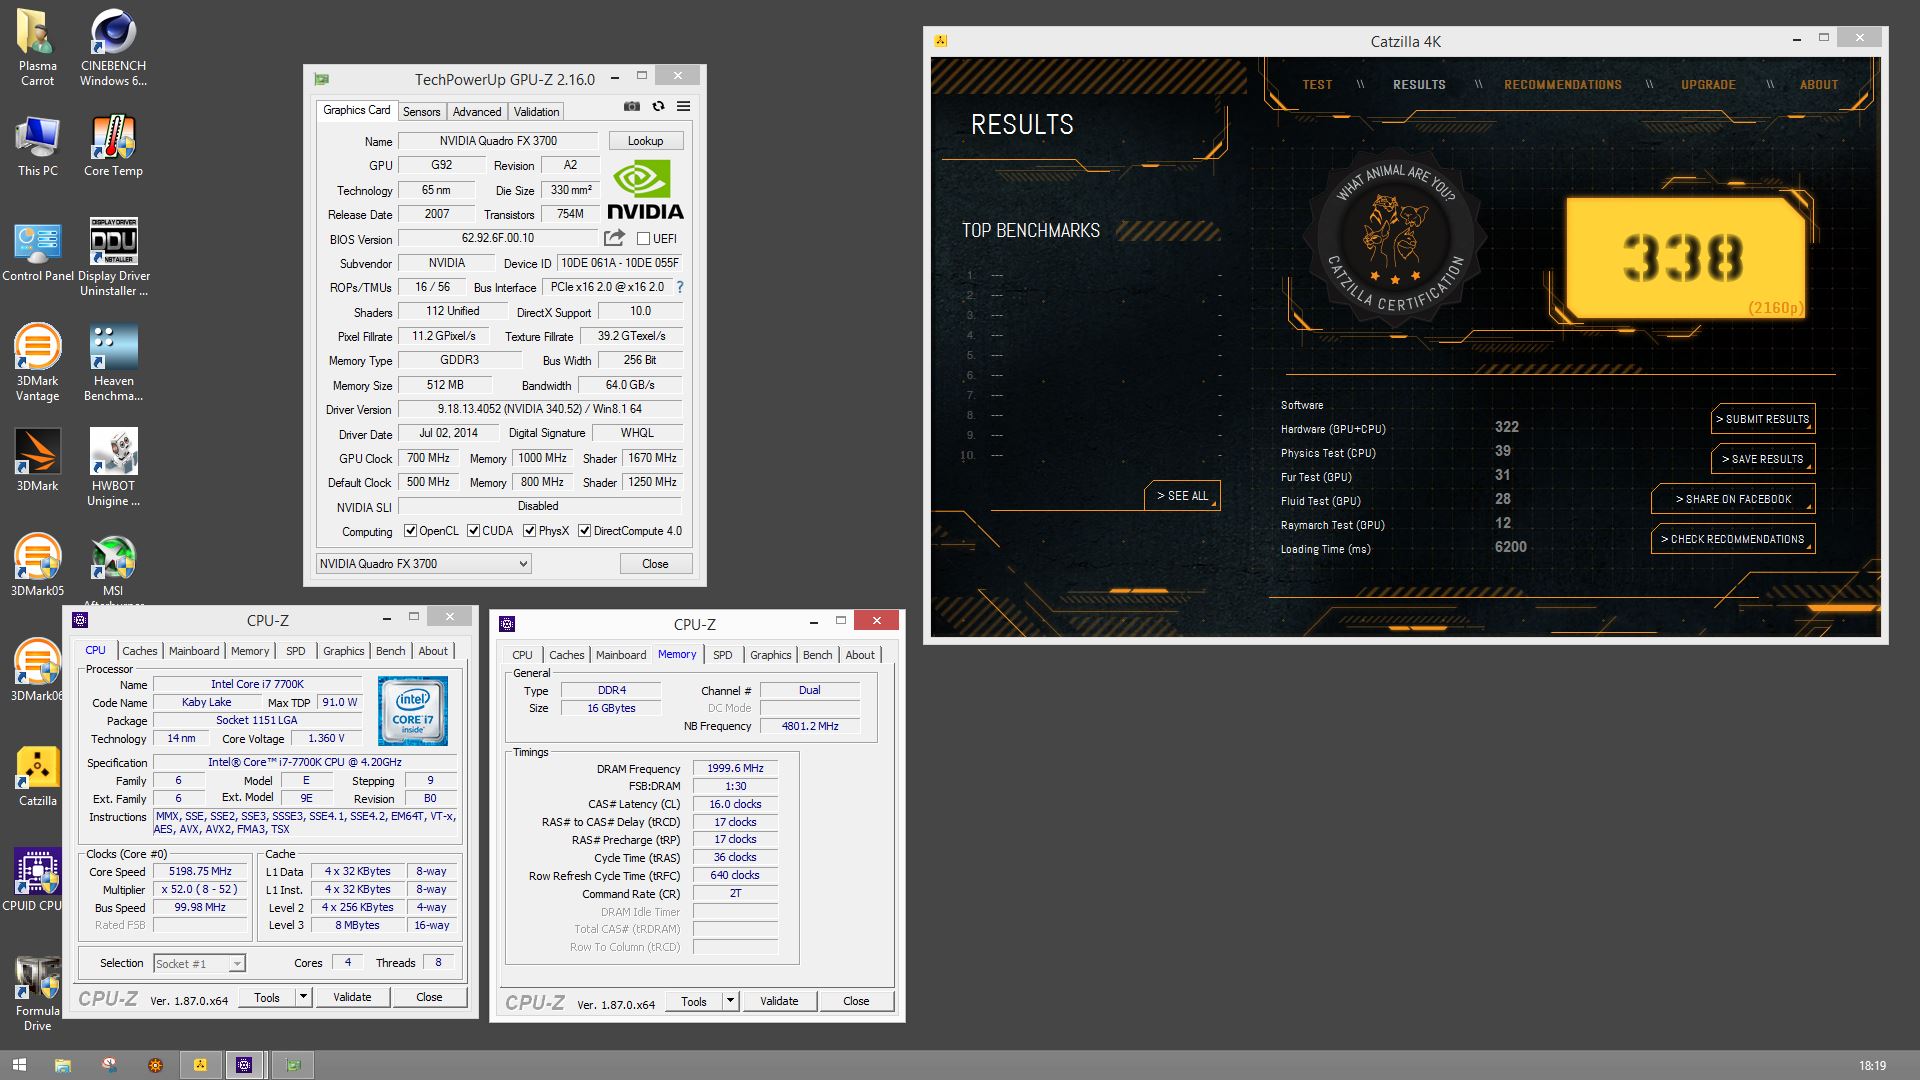Click the 338 score panel in Catzilla
Screen dimensions: 1920x1080
1685,258
